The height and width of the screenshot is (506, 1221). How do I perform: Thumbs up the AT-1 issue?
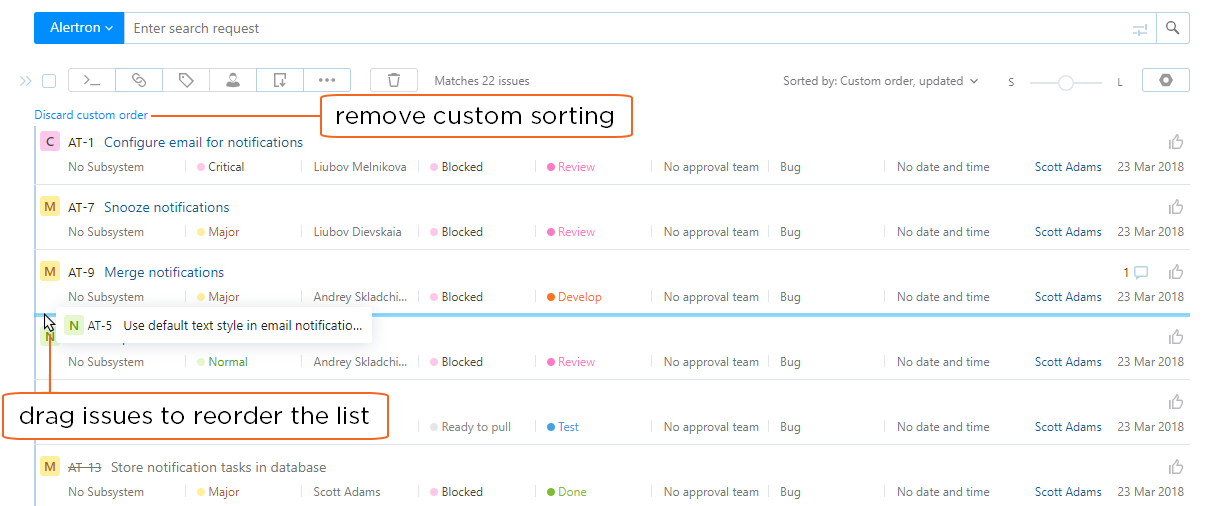(1176, 142)
